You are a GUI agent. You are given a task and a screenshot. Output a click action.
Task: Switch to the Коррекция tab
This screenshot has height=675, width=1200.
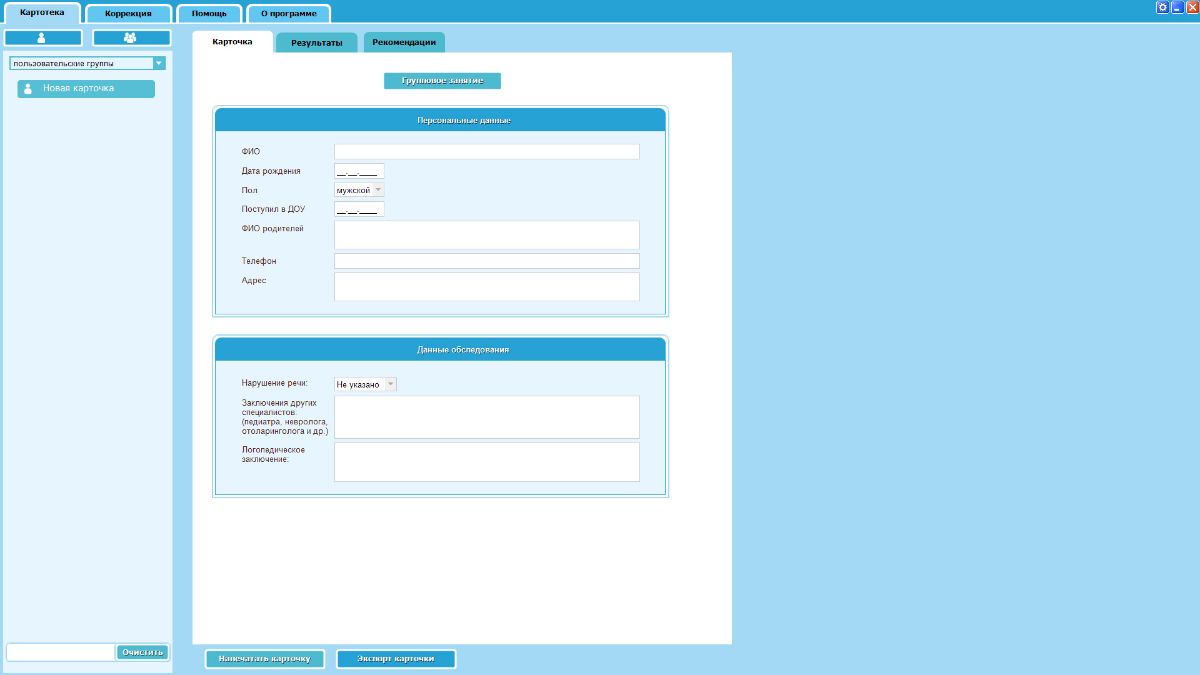(128, 14)
